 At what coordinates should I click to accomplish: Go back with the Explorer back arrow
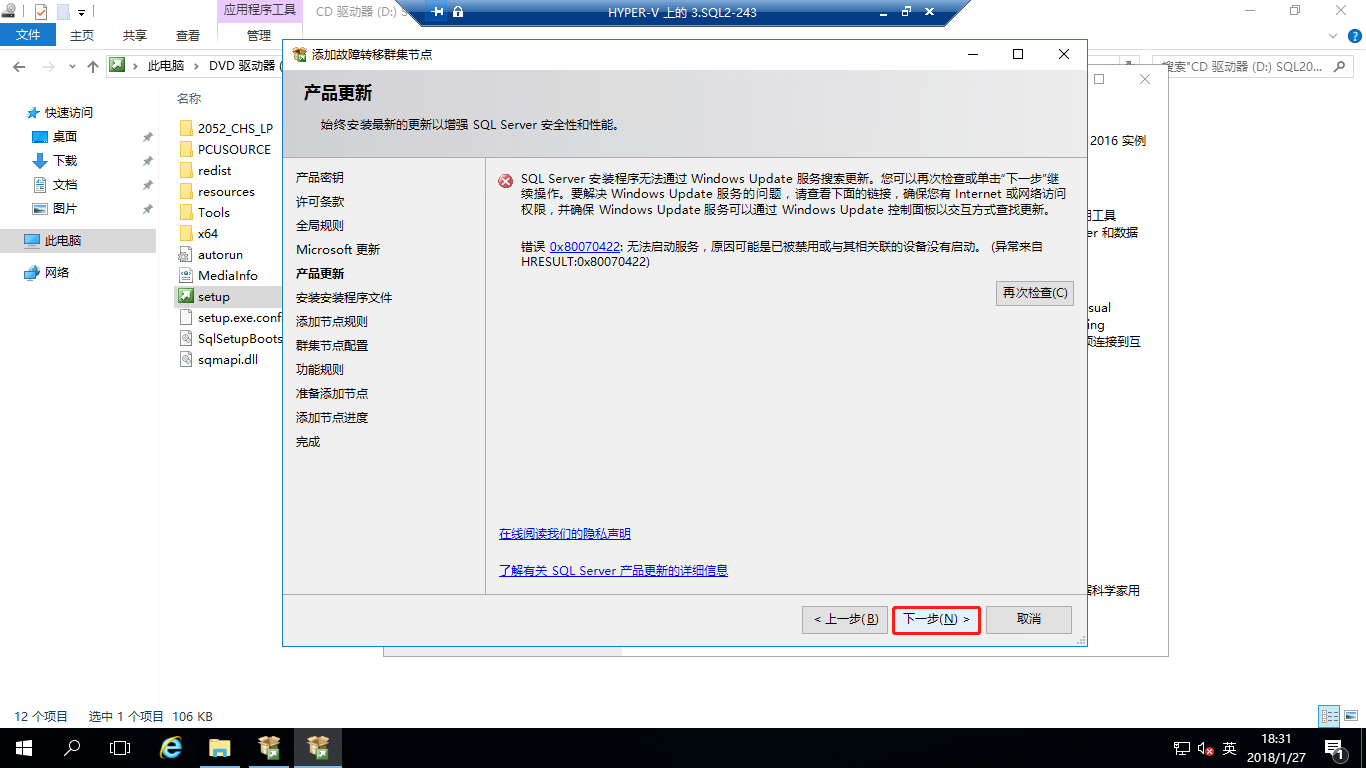(x=18, y=66)
